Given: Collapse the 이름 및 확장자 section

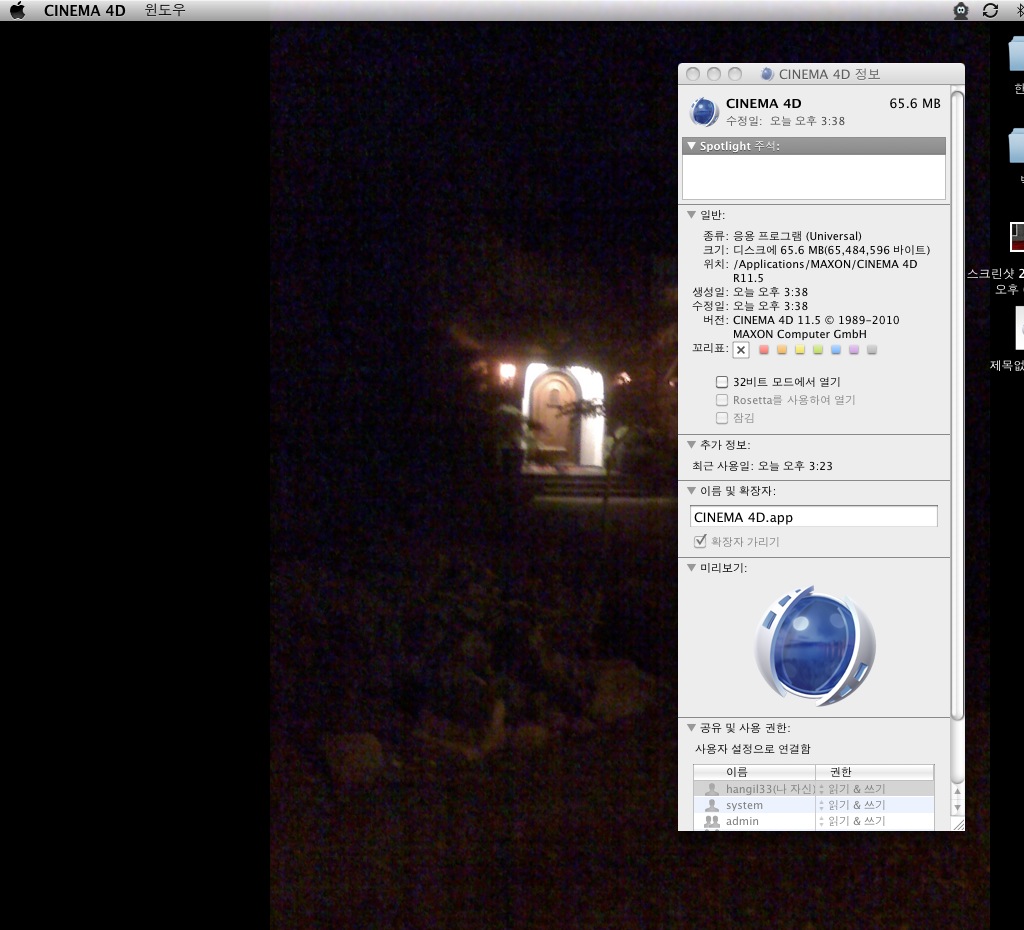Looking at the screenshot, I should tap(692, 490).
